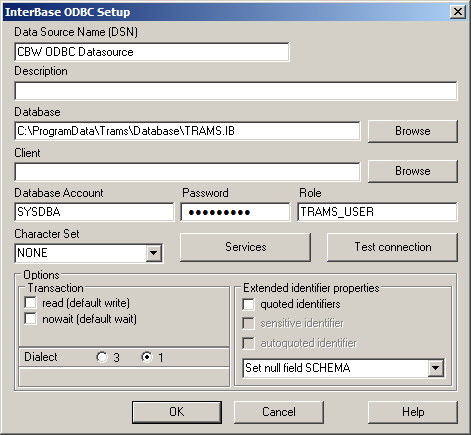Click the Database Account field
The image size is (471, 435).
click(94, 212)
